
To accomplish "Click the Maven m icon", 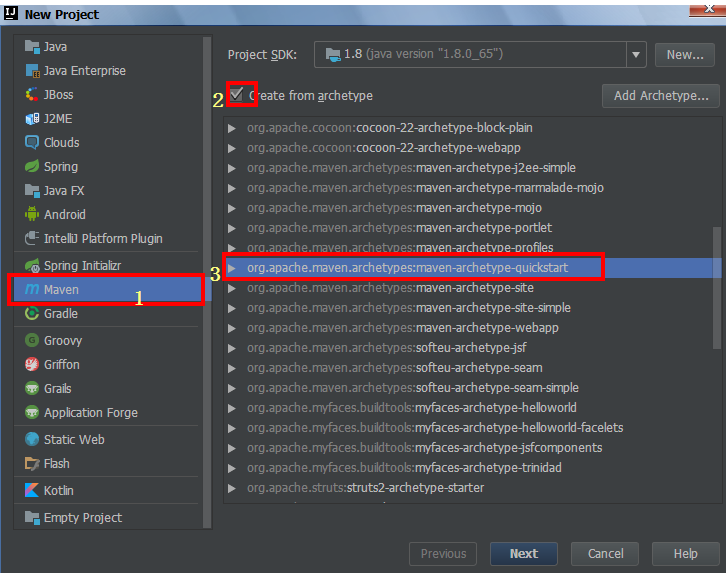I will (32, 289).
